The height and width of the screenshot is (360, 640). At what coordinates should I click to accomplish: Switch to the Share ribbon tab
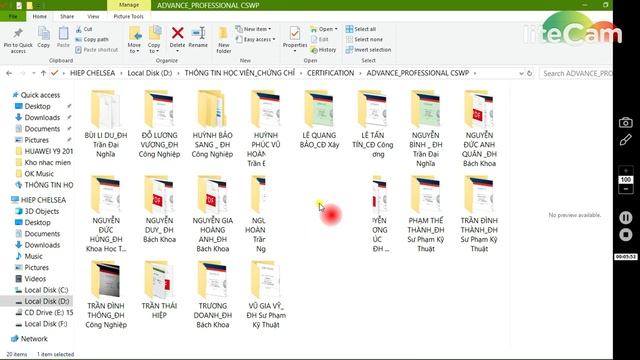coord(67,16)
